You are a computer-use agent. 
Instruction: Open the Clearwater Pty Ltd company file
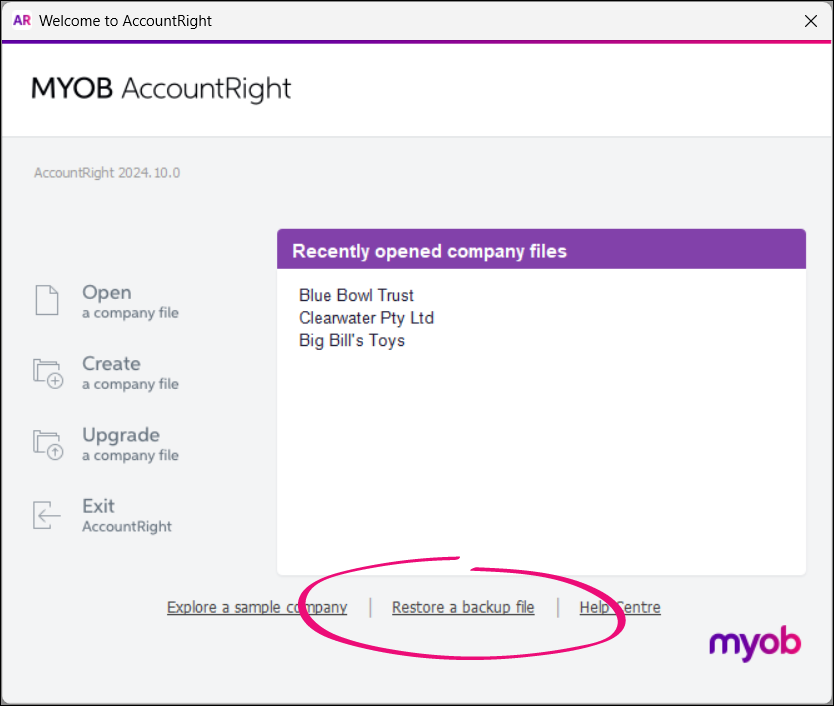tap(366, 318)
